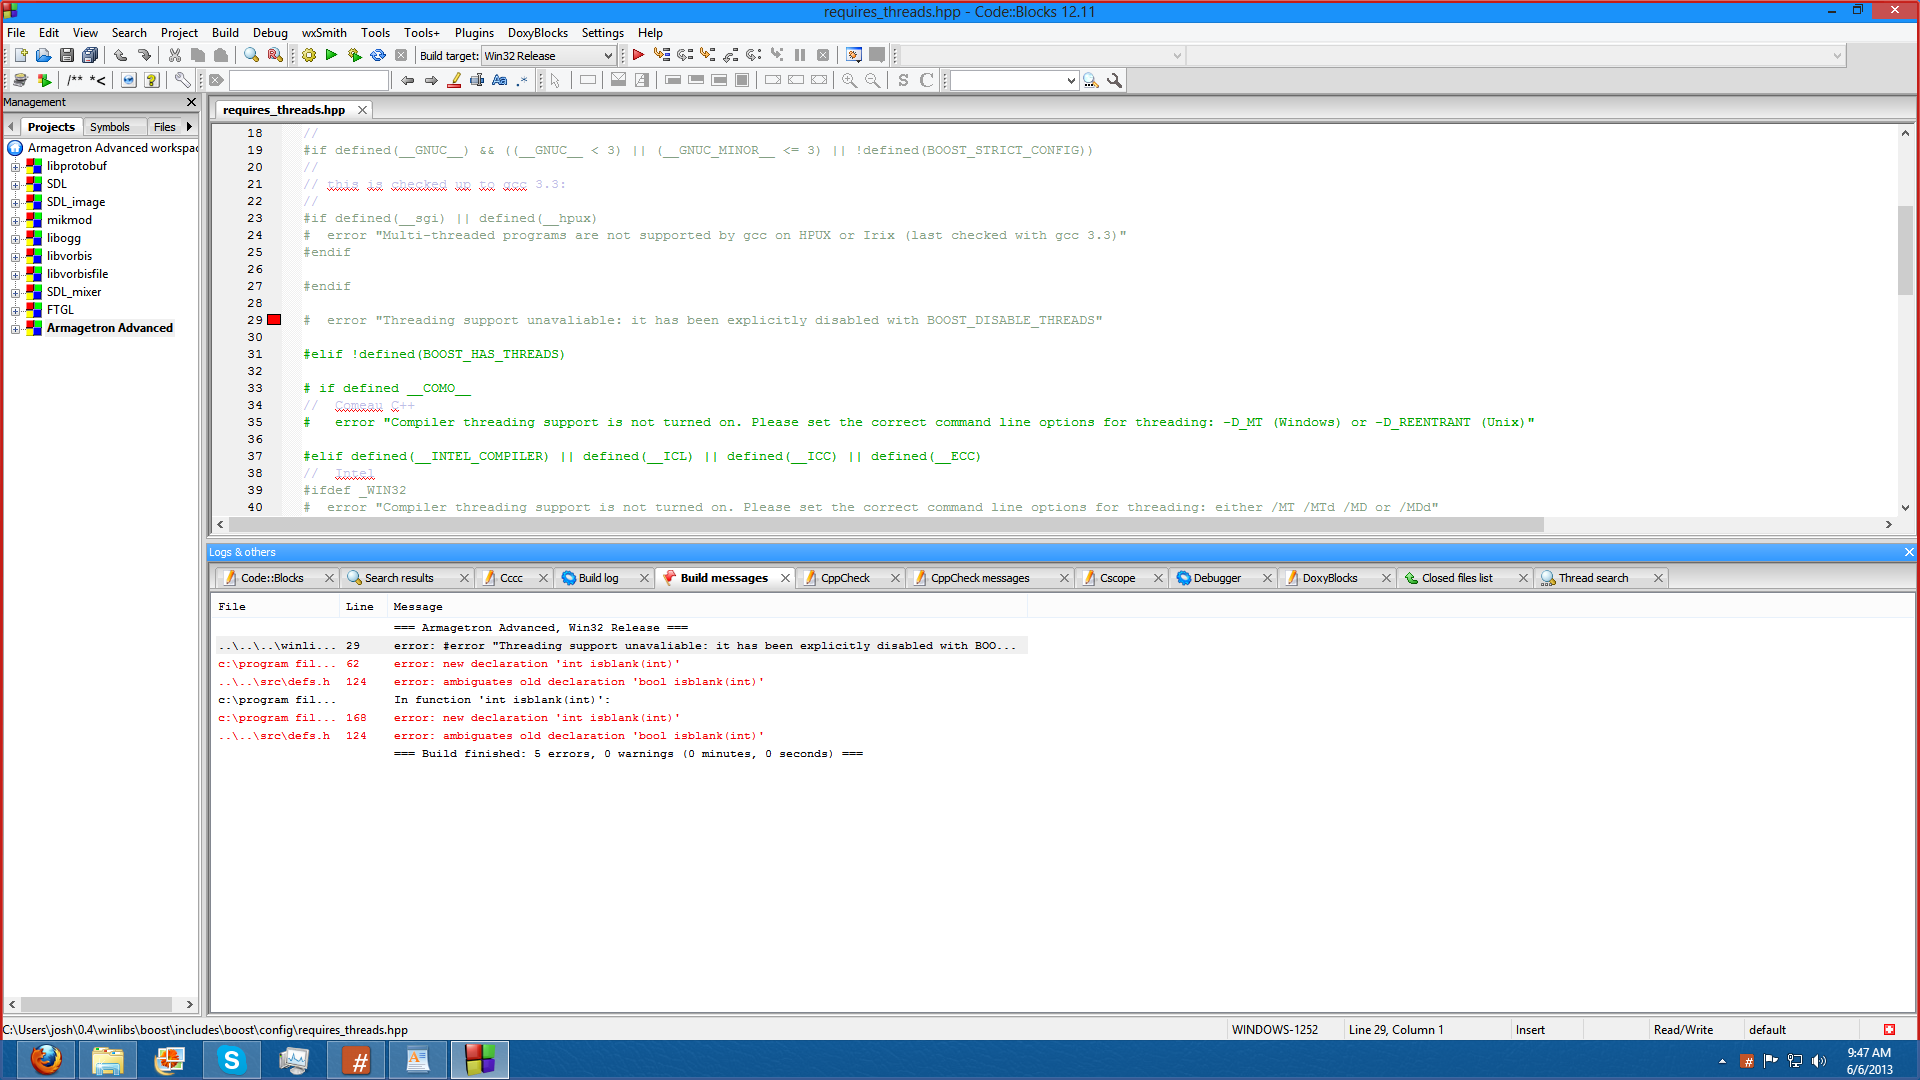
Task: Switch to the Symbols tab
Action: click(x=109, y=127)
